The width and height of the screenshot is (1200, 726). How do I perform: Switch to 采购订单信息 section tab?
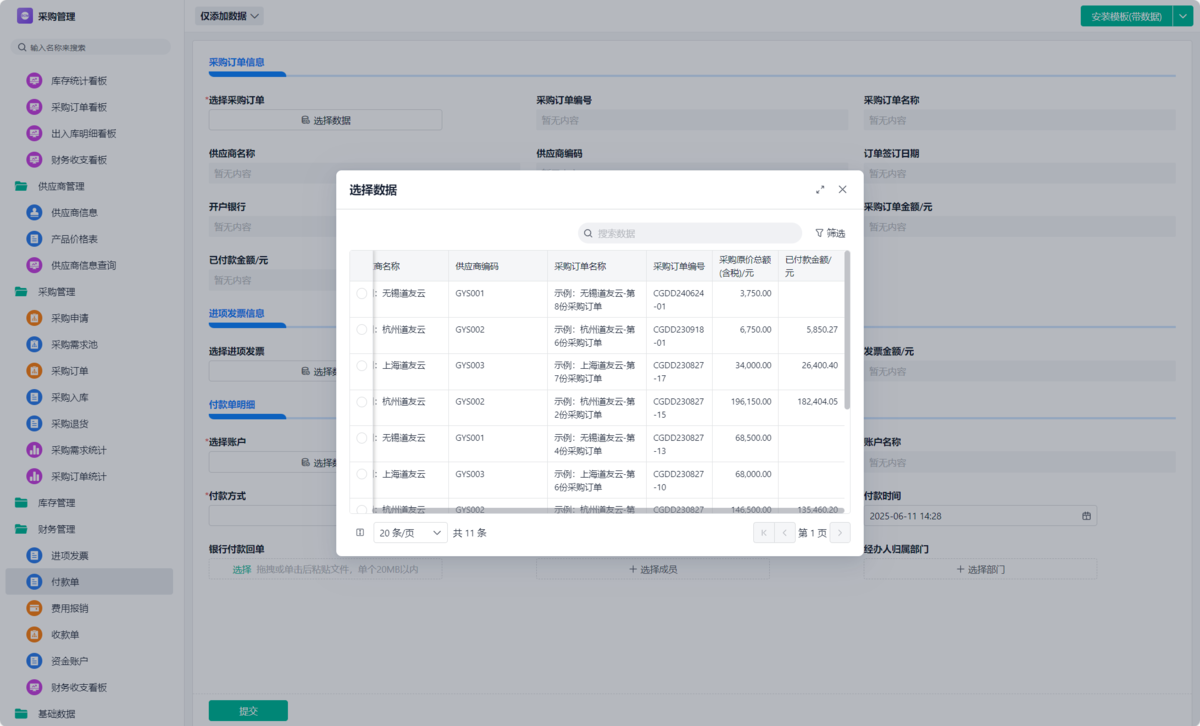pos(237,62)
